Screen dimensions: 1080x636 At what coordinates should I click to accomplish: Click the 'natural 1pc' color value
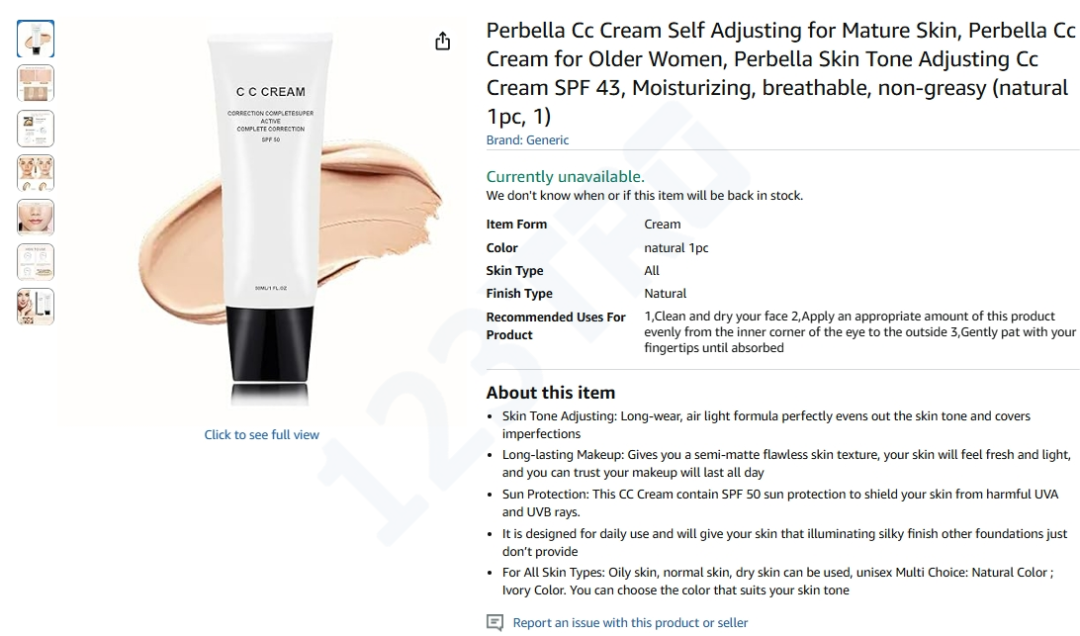click(676, 248)
